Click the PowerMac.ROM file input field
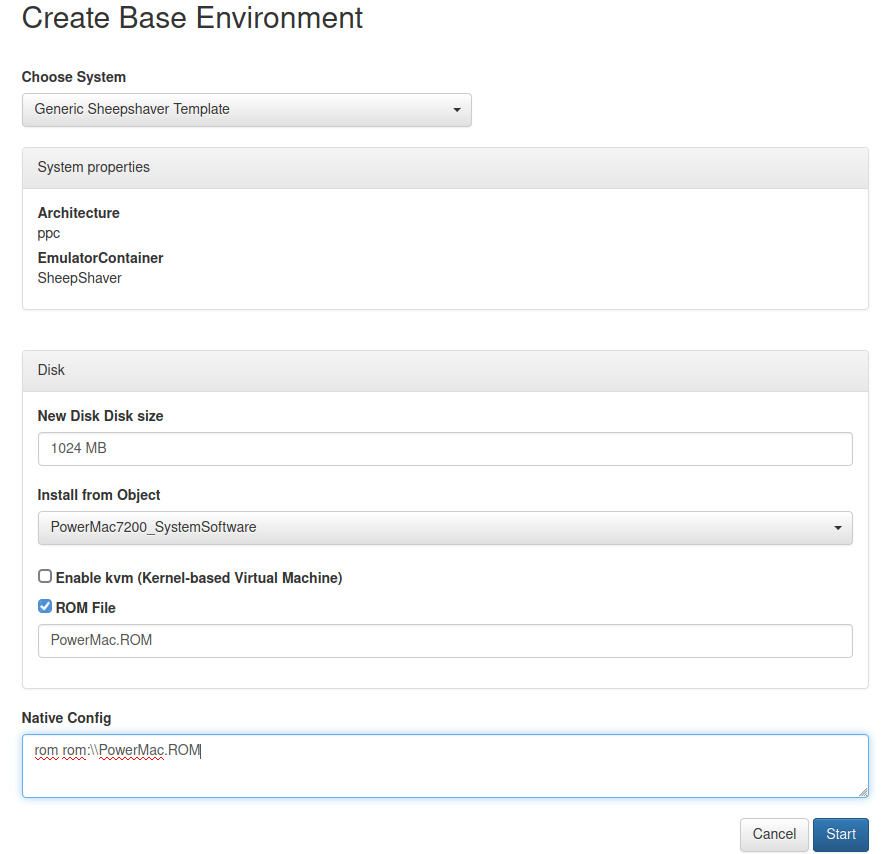The height and width of the screenshot is (854, 885). (445, 641)
